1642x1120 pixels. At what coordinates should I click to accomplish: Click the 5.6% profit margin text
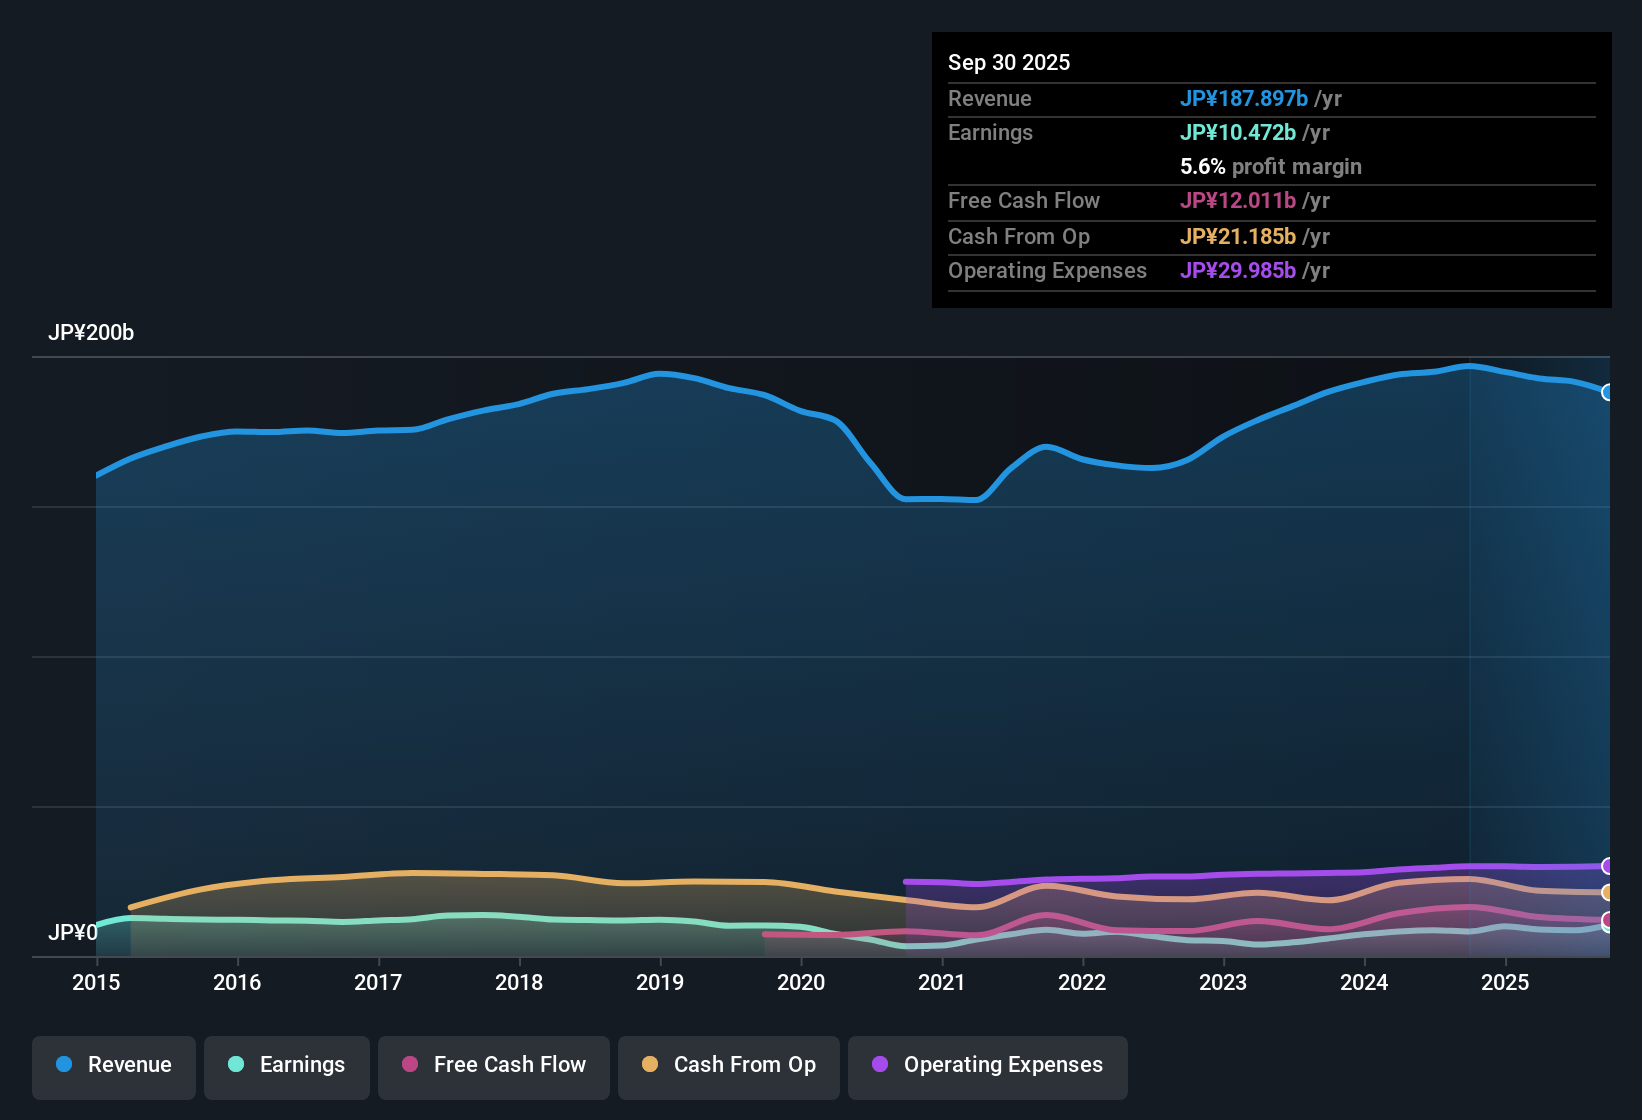coord(1270,166)
